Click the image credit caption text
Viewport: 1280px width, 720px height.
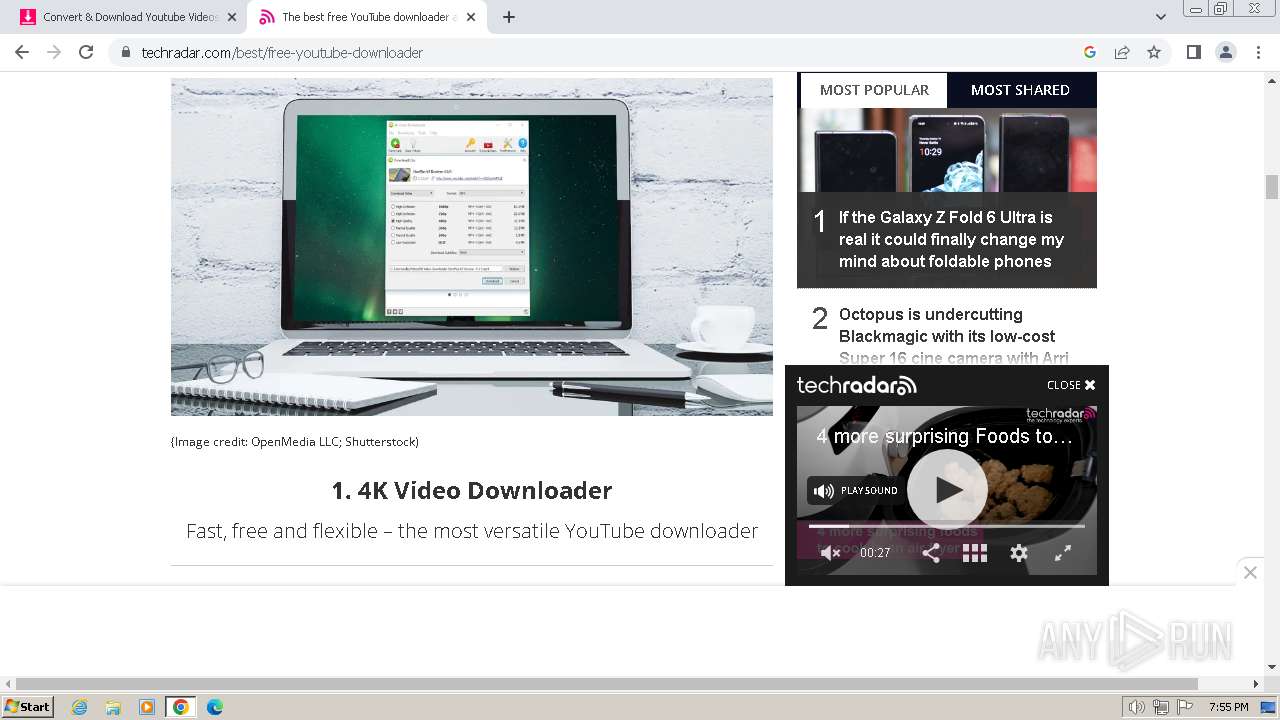(295, 442)
